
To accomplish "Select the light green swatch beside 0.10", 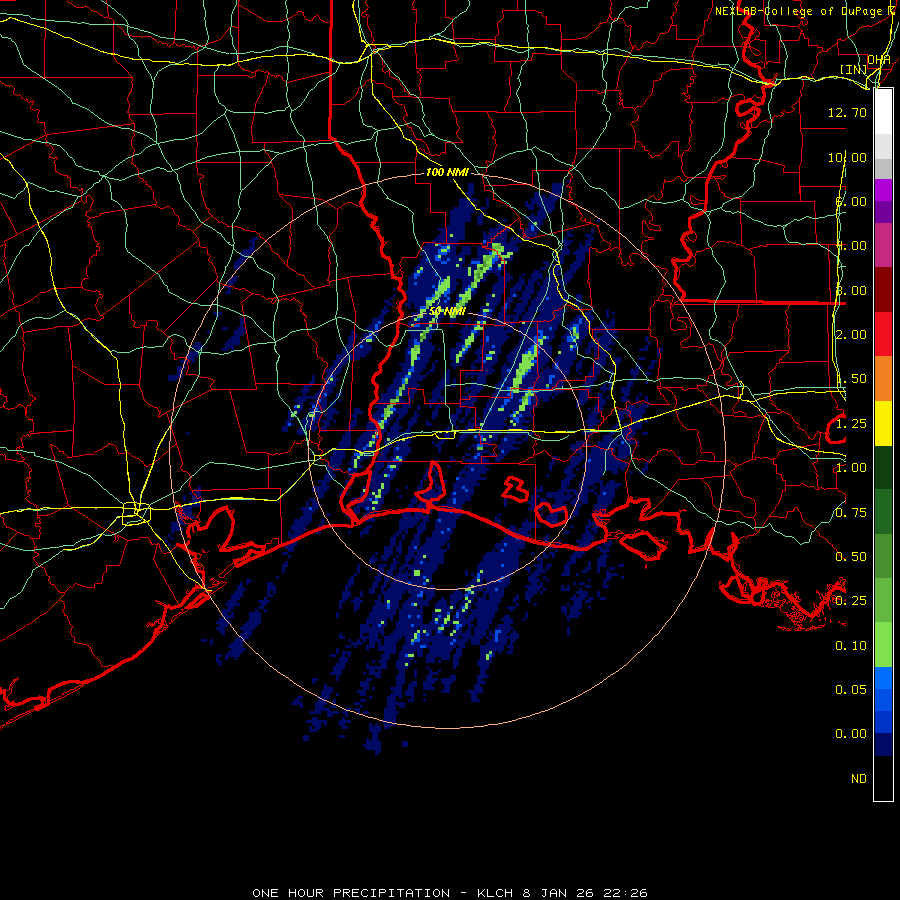I will [x=883, y=645].
